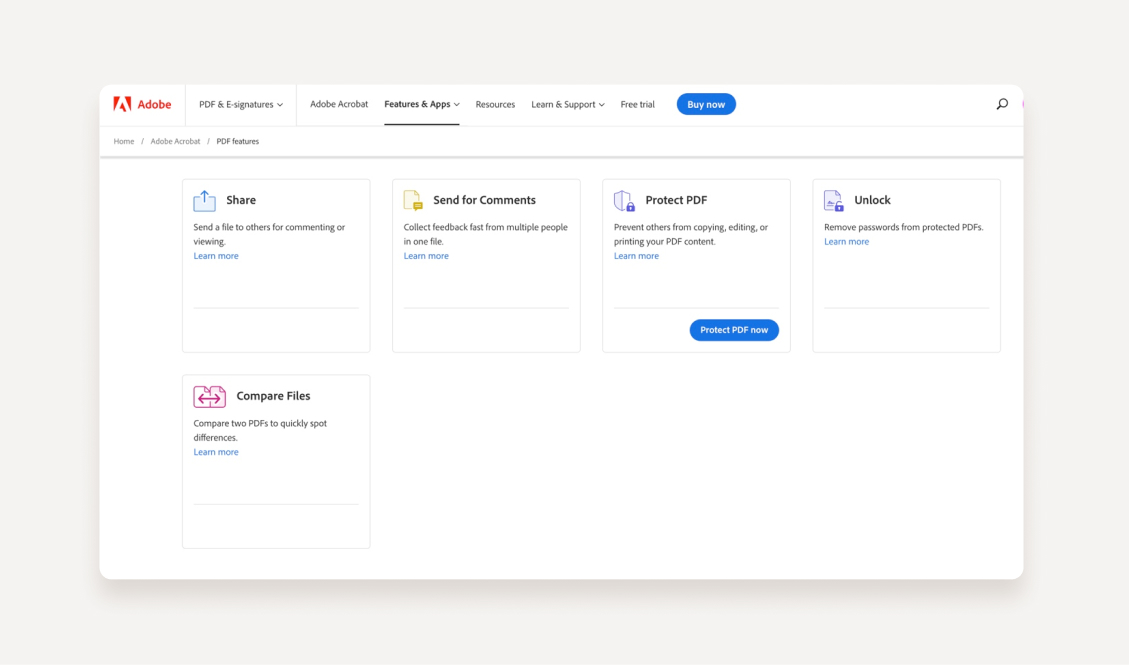Go to Home in the breadcrumb
This screenshot has height=665, width=1129.
click(x=124, y=141)
